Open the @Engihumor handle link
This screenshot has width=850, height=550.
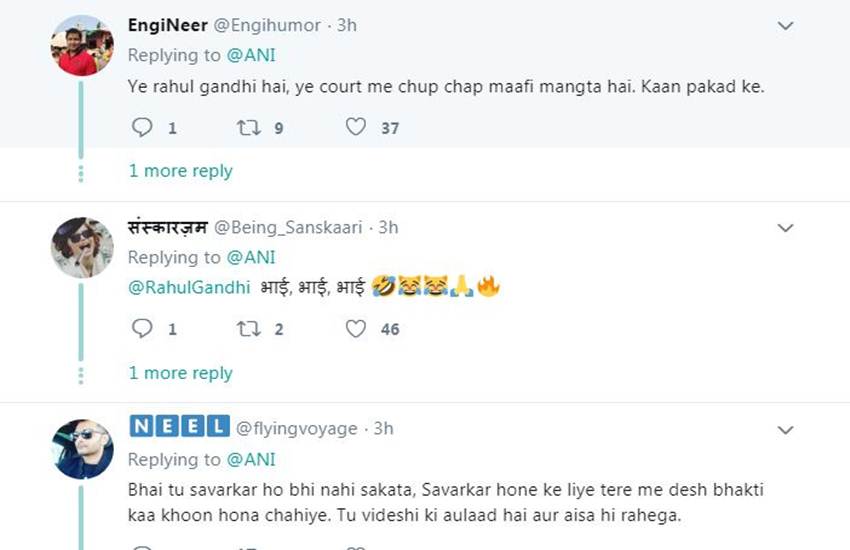264,25
